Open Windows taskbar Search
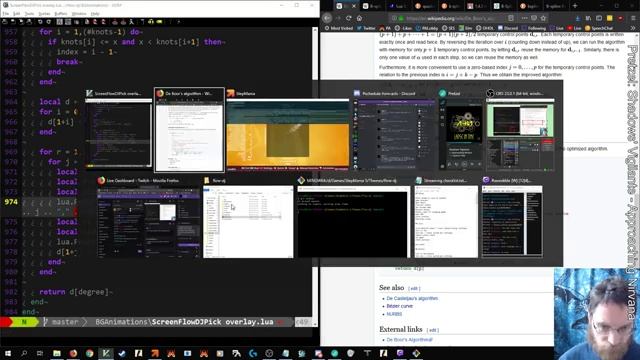640x360 pixels. 24,353
